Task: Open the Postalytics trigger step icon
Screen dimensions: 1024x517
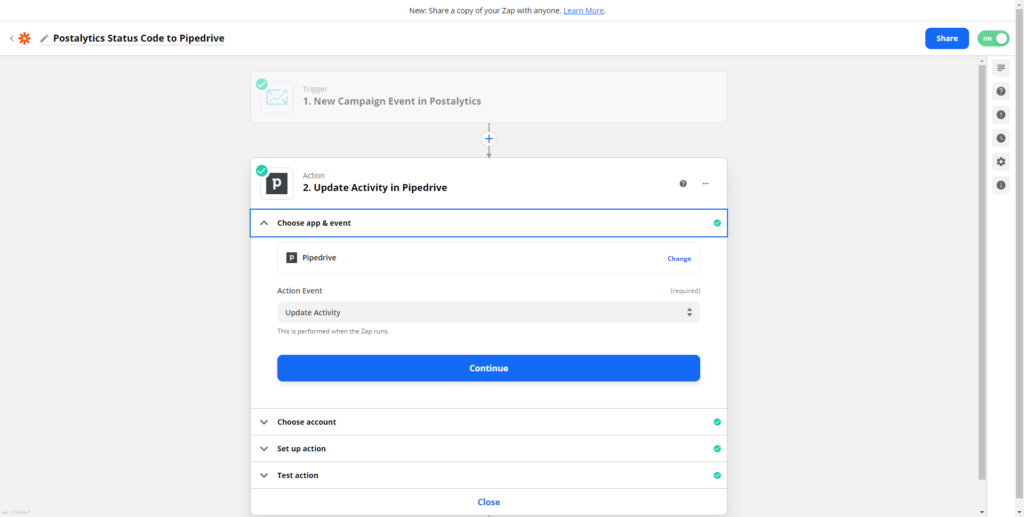Action: pyautogui.click(x=276, y=97)
